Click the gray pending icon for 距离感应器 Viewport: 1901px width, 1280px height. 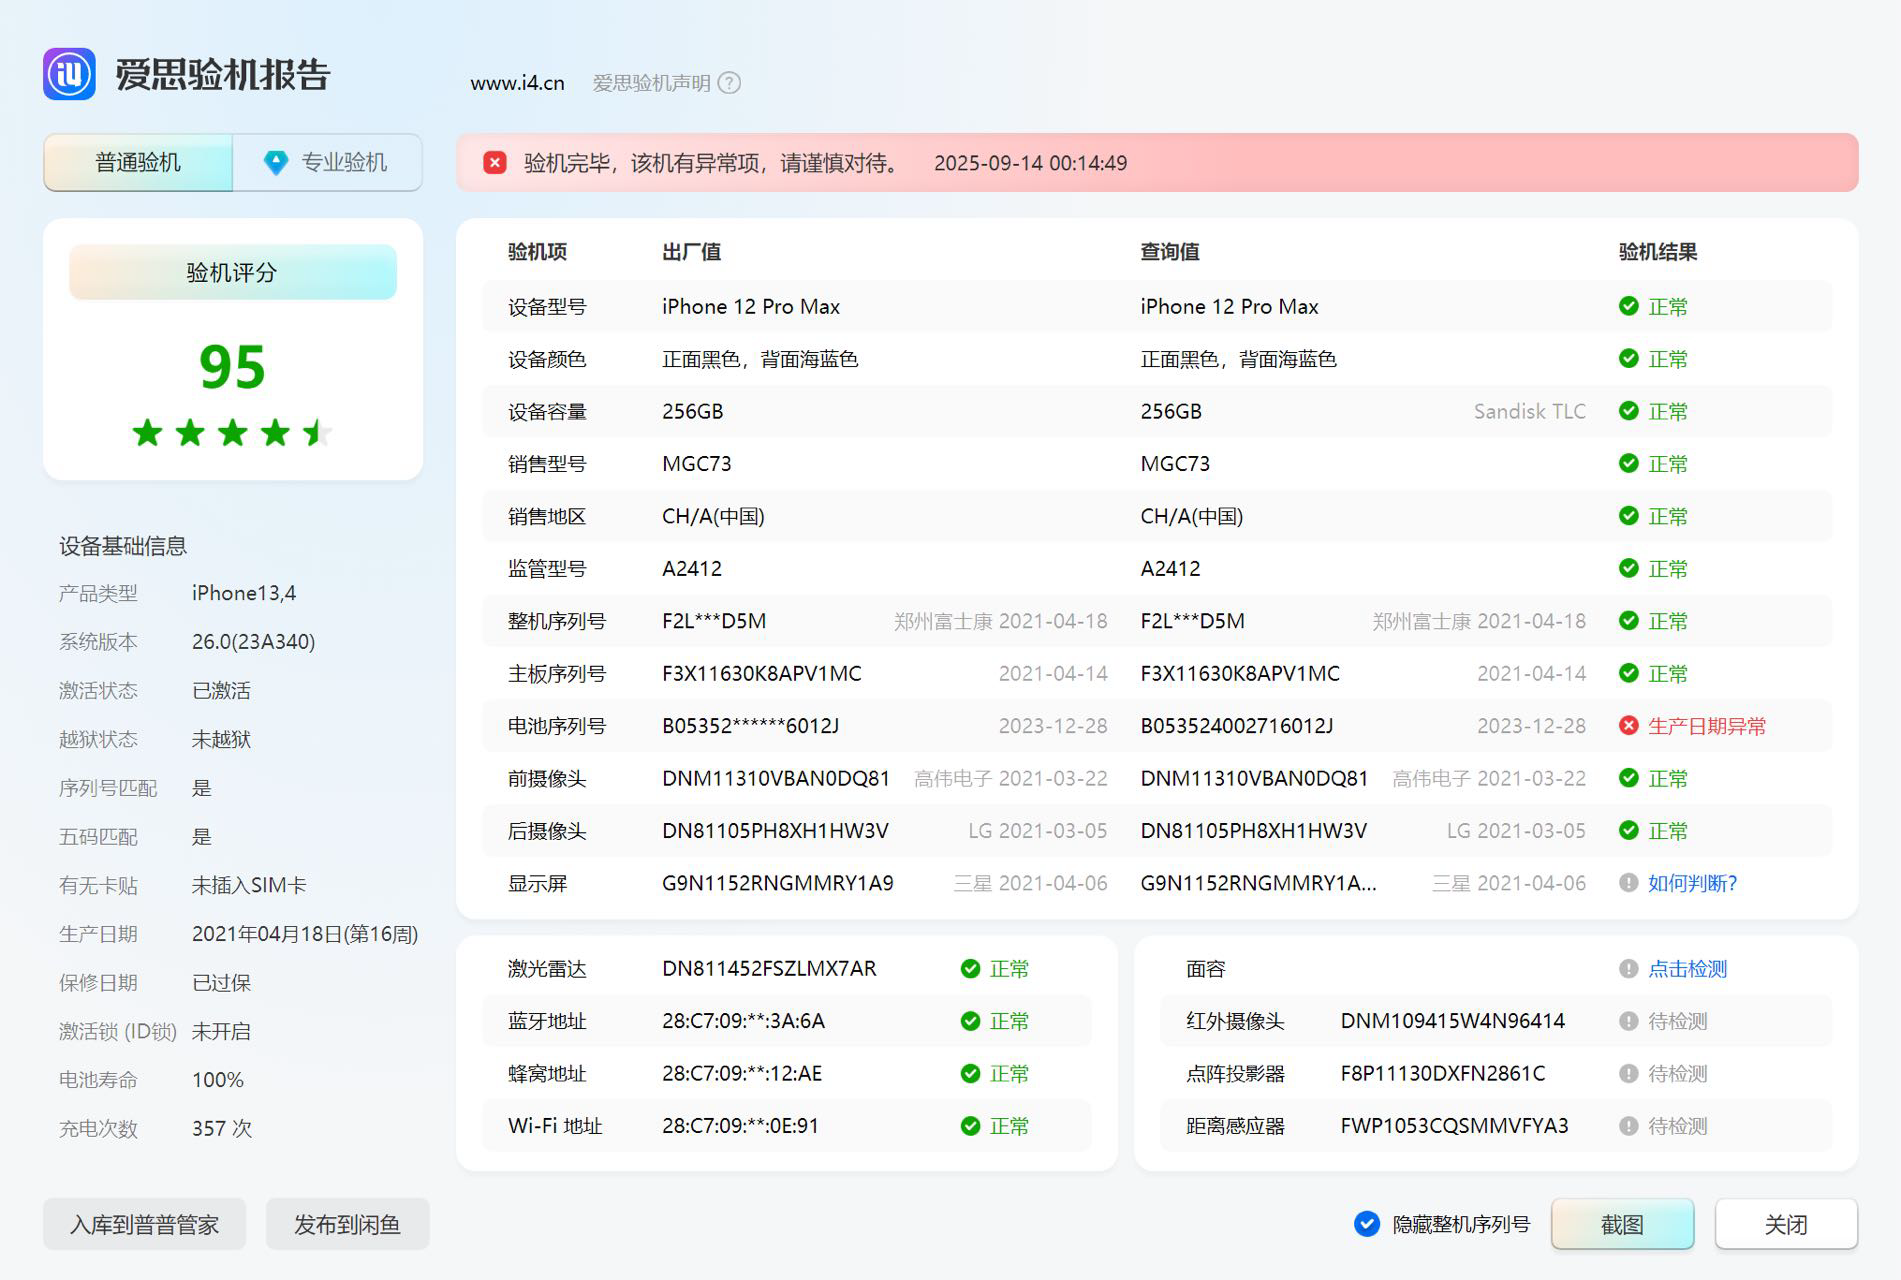[x=1628, y=1126]
